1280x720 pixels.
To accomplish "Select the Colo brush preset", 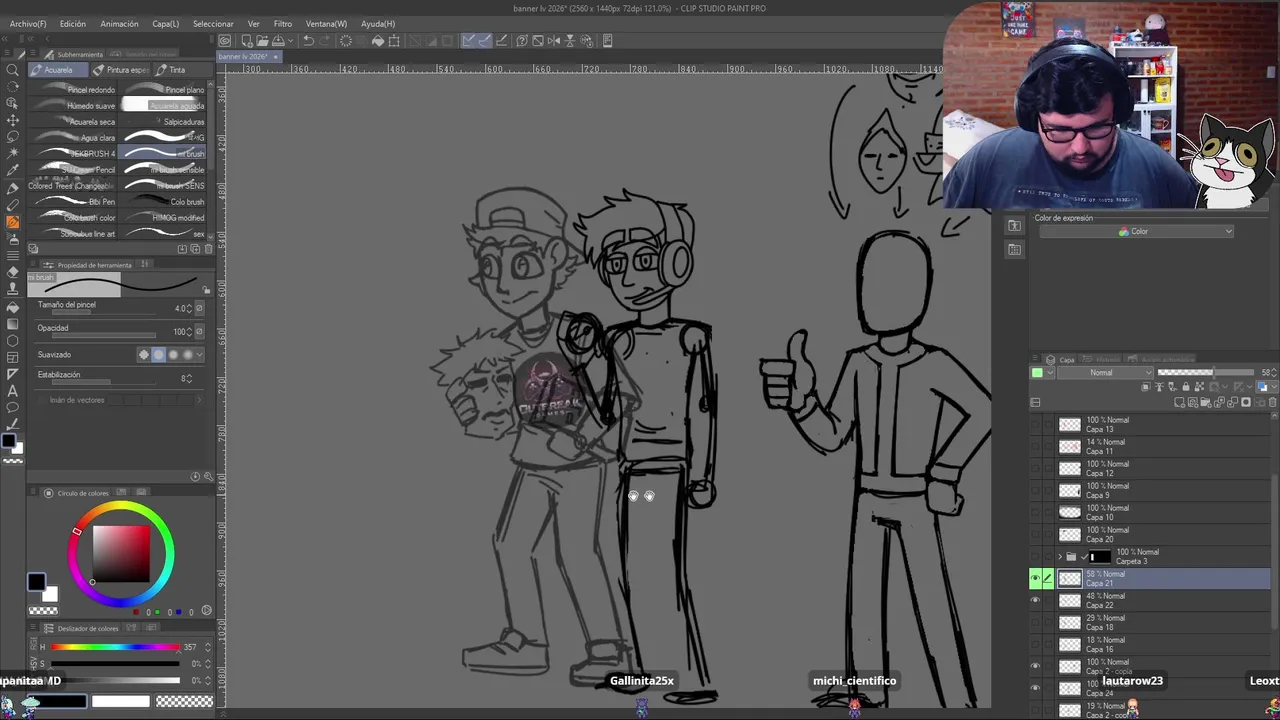I will [x=163, y=202].
